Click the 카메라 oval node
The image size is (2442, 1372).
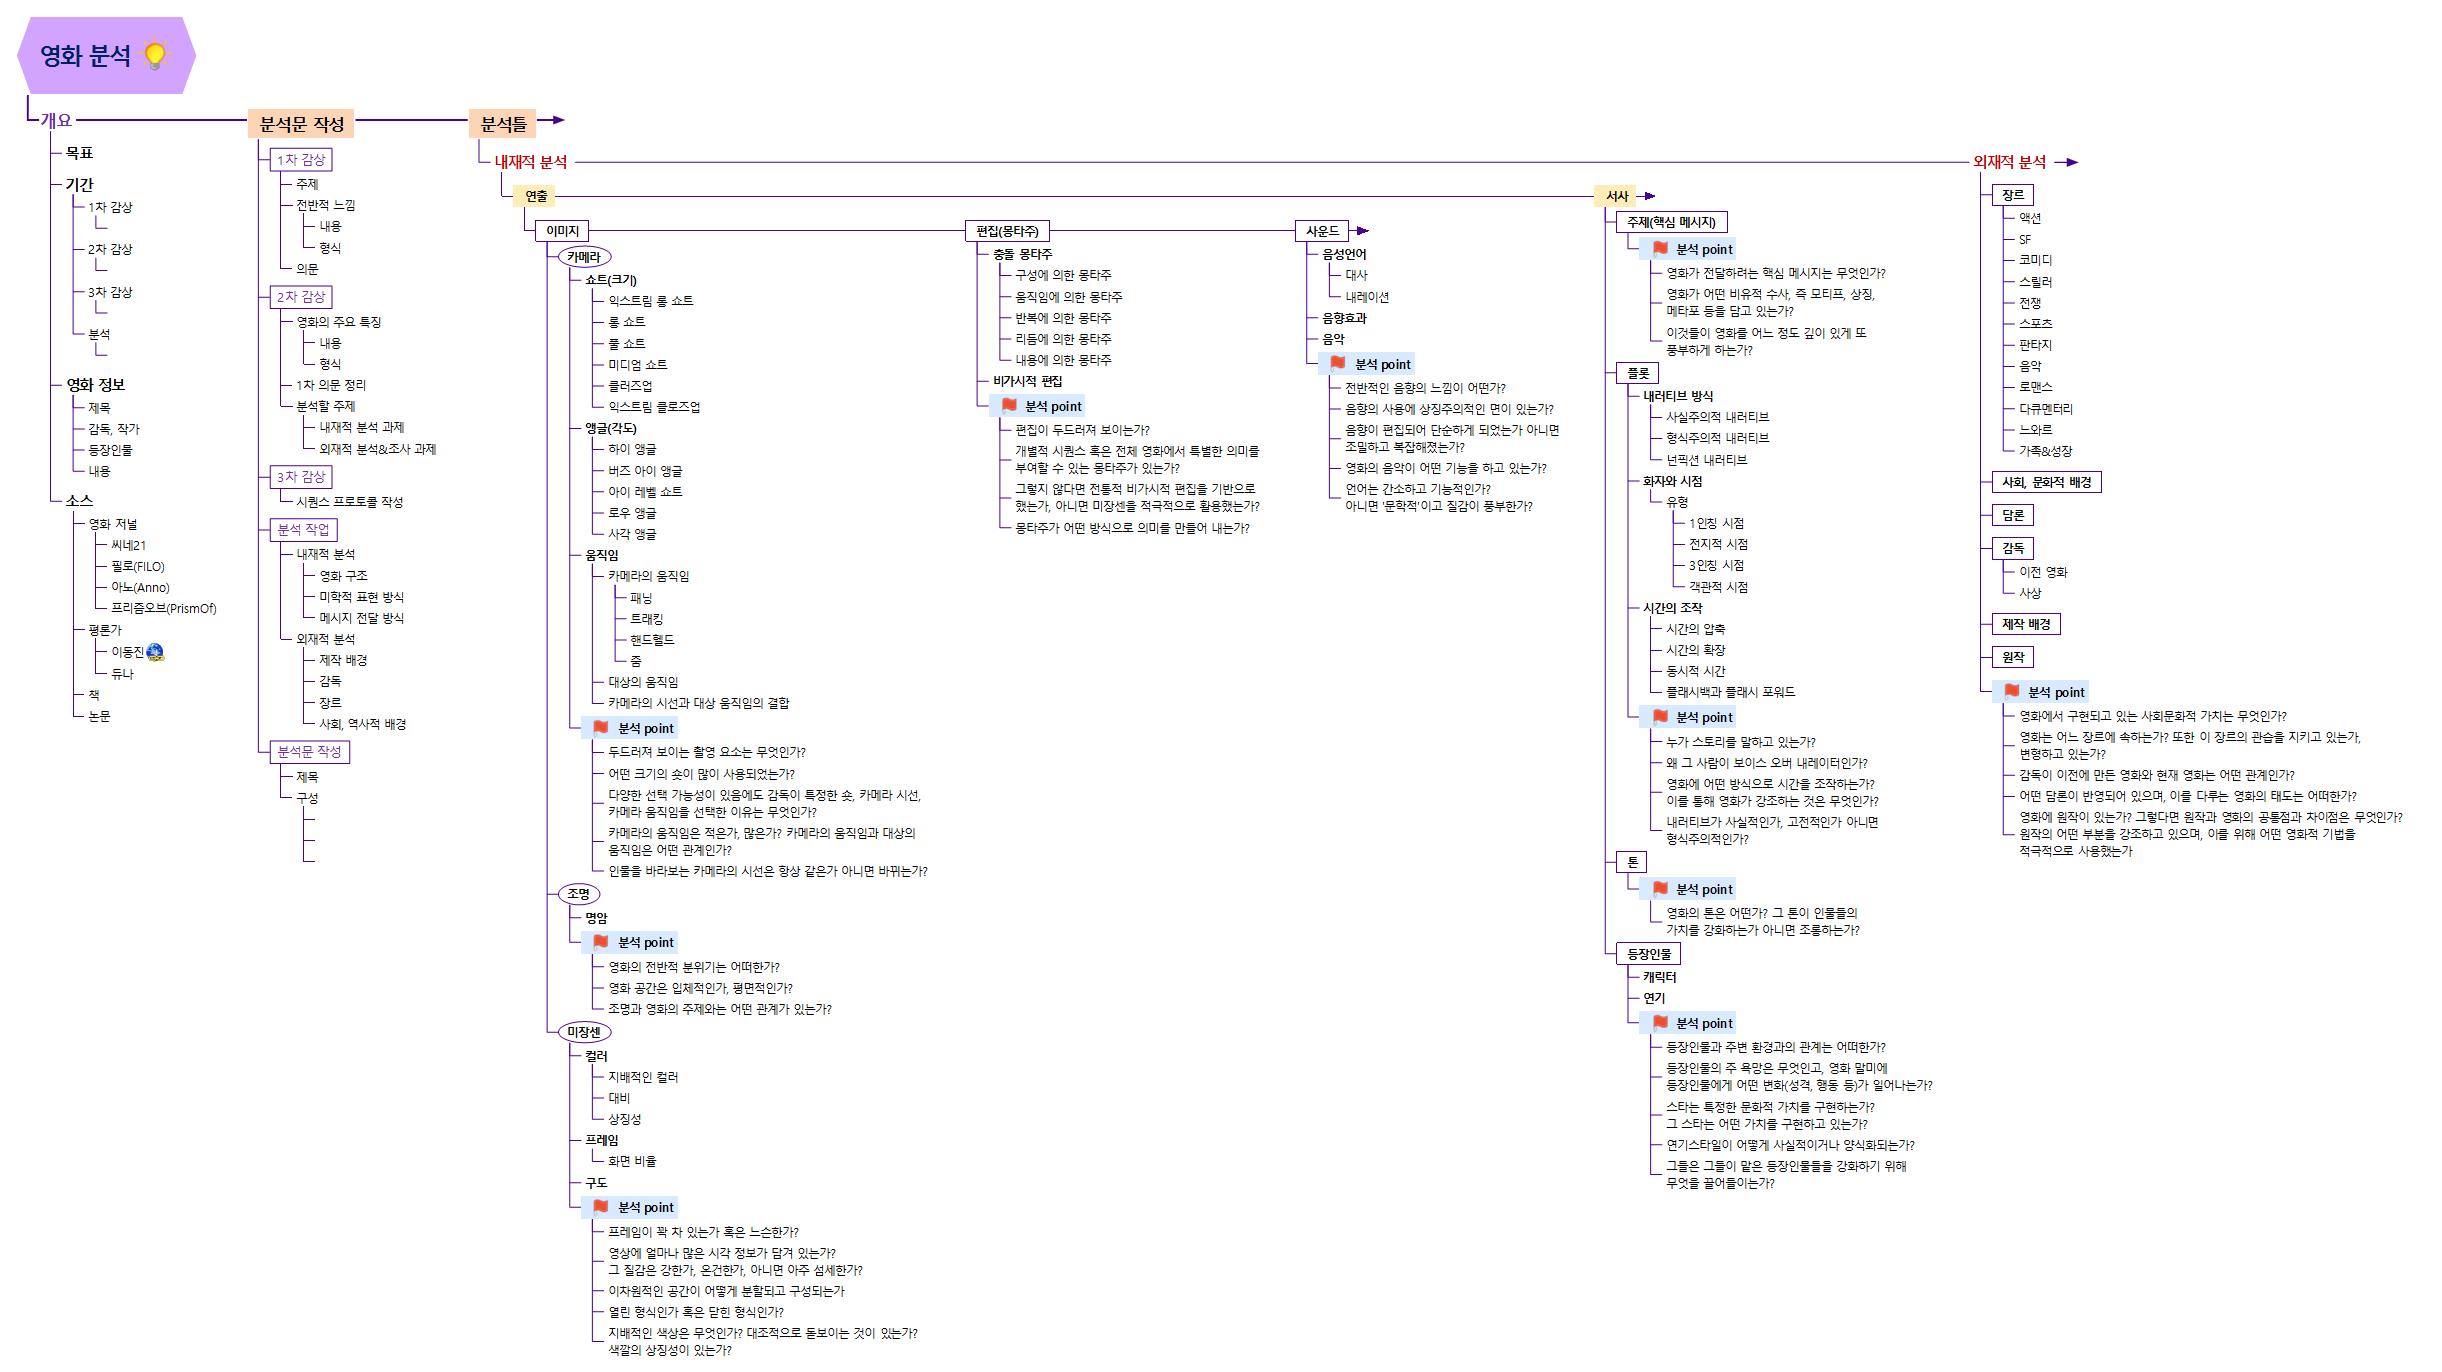point(584,257)
